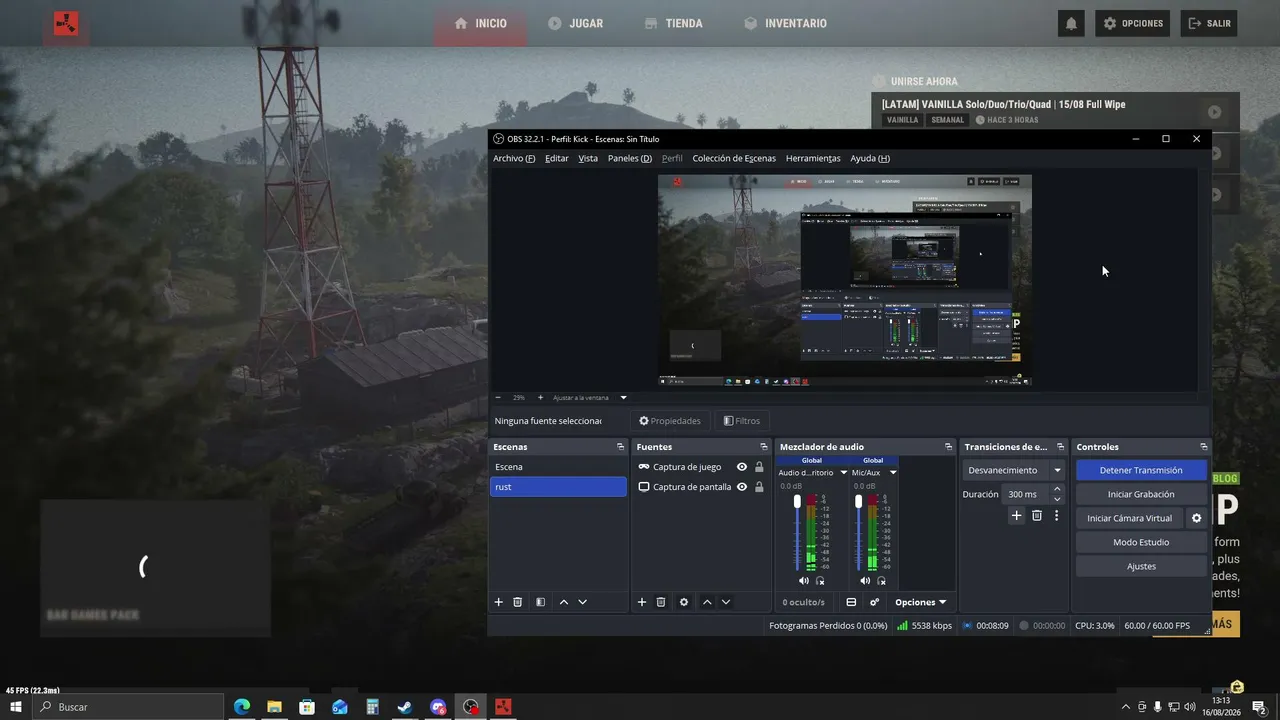This screenshot has width=1280, height=720.
Task: Open the Paneles menu
Action: click(x=629, y=158)
